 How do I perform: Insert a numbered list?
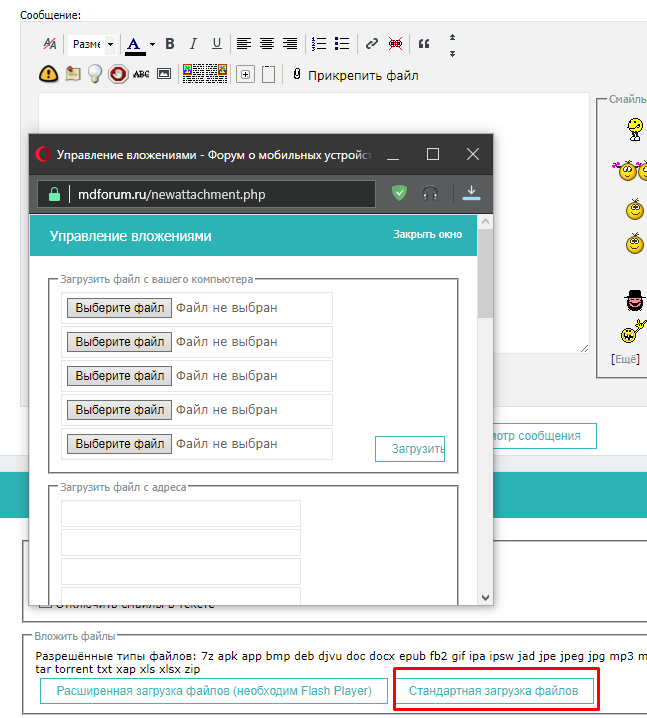tap(319, 44)
